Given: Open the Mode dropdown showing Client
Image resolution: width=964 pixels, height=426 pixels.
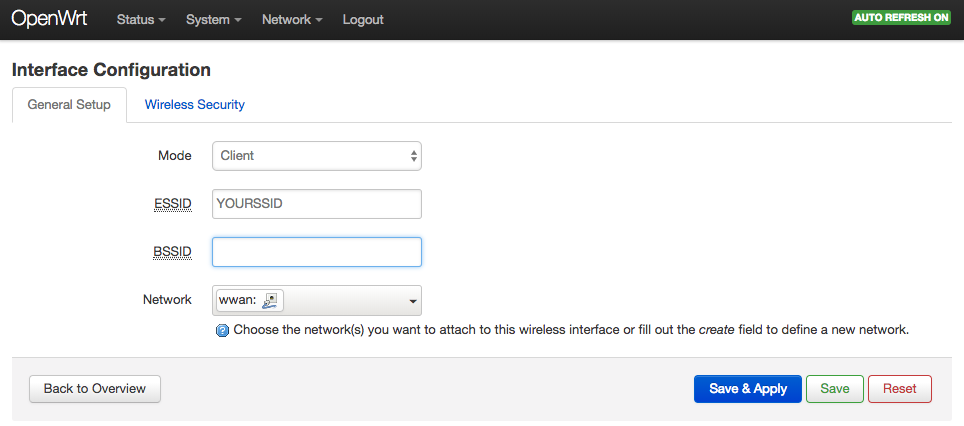Looking at the screenshot, I should (x=317, y=156).
